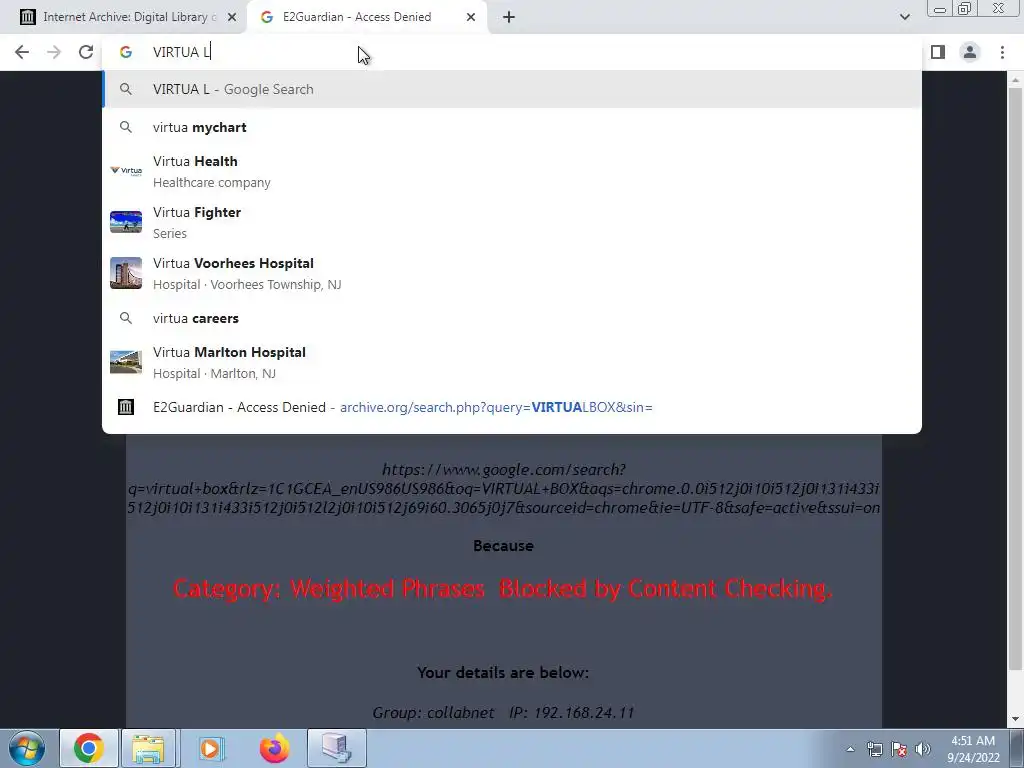Click Voorhees Hospital building thumbnail

126,273
